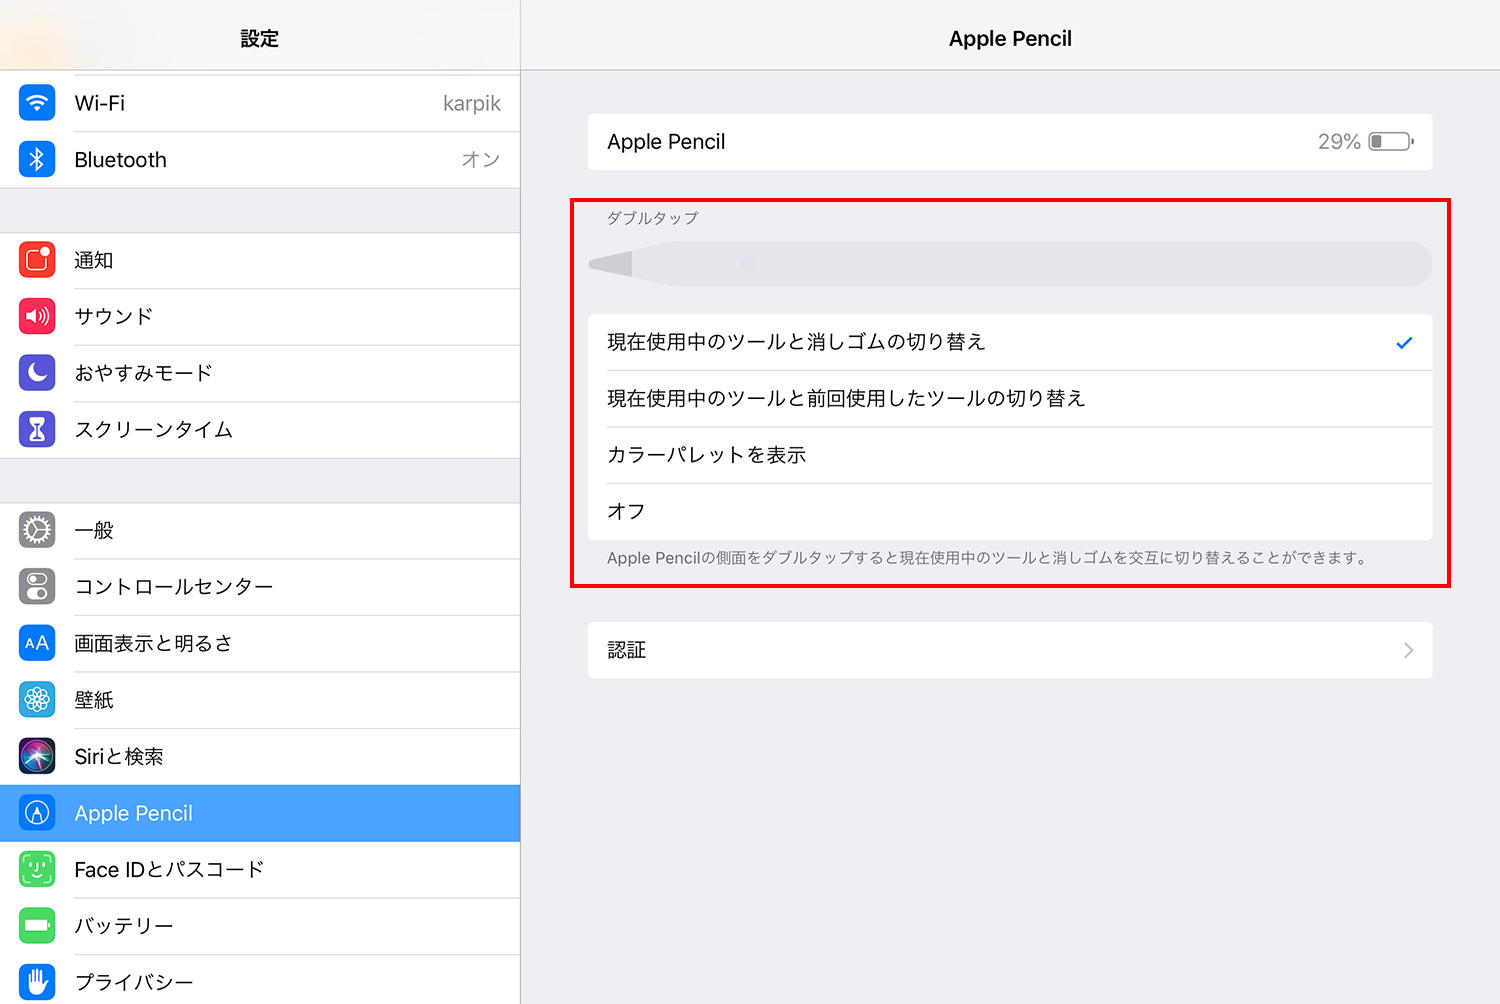Screen dimensions: 1500x1004
Task: Tap the バッテリー battery icon in sidebar
Action: (37, 926)
